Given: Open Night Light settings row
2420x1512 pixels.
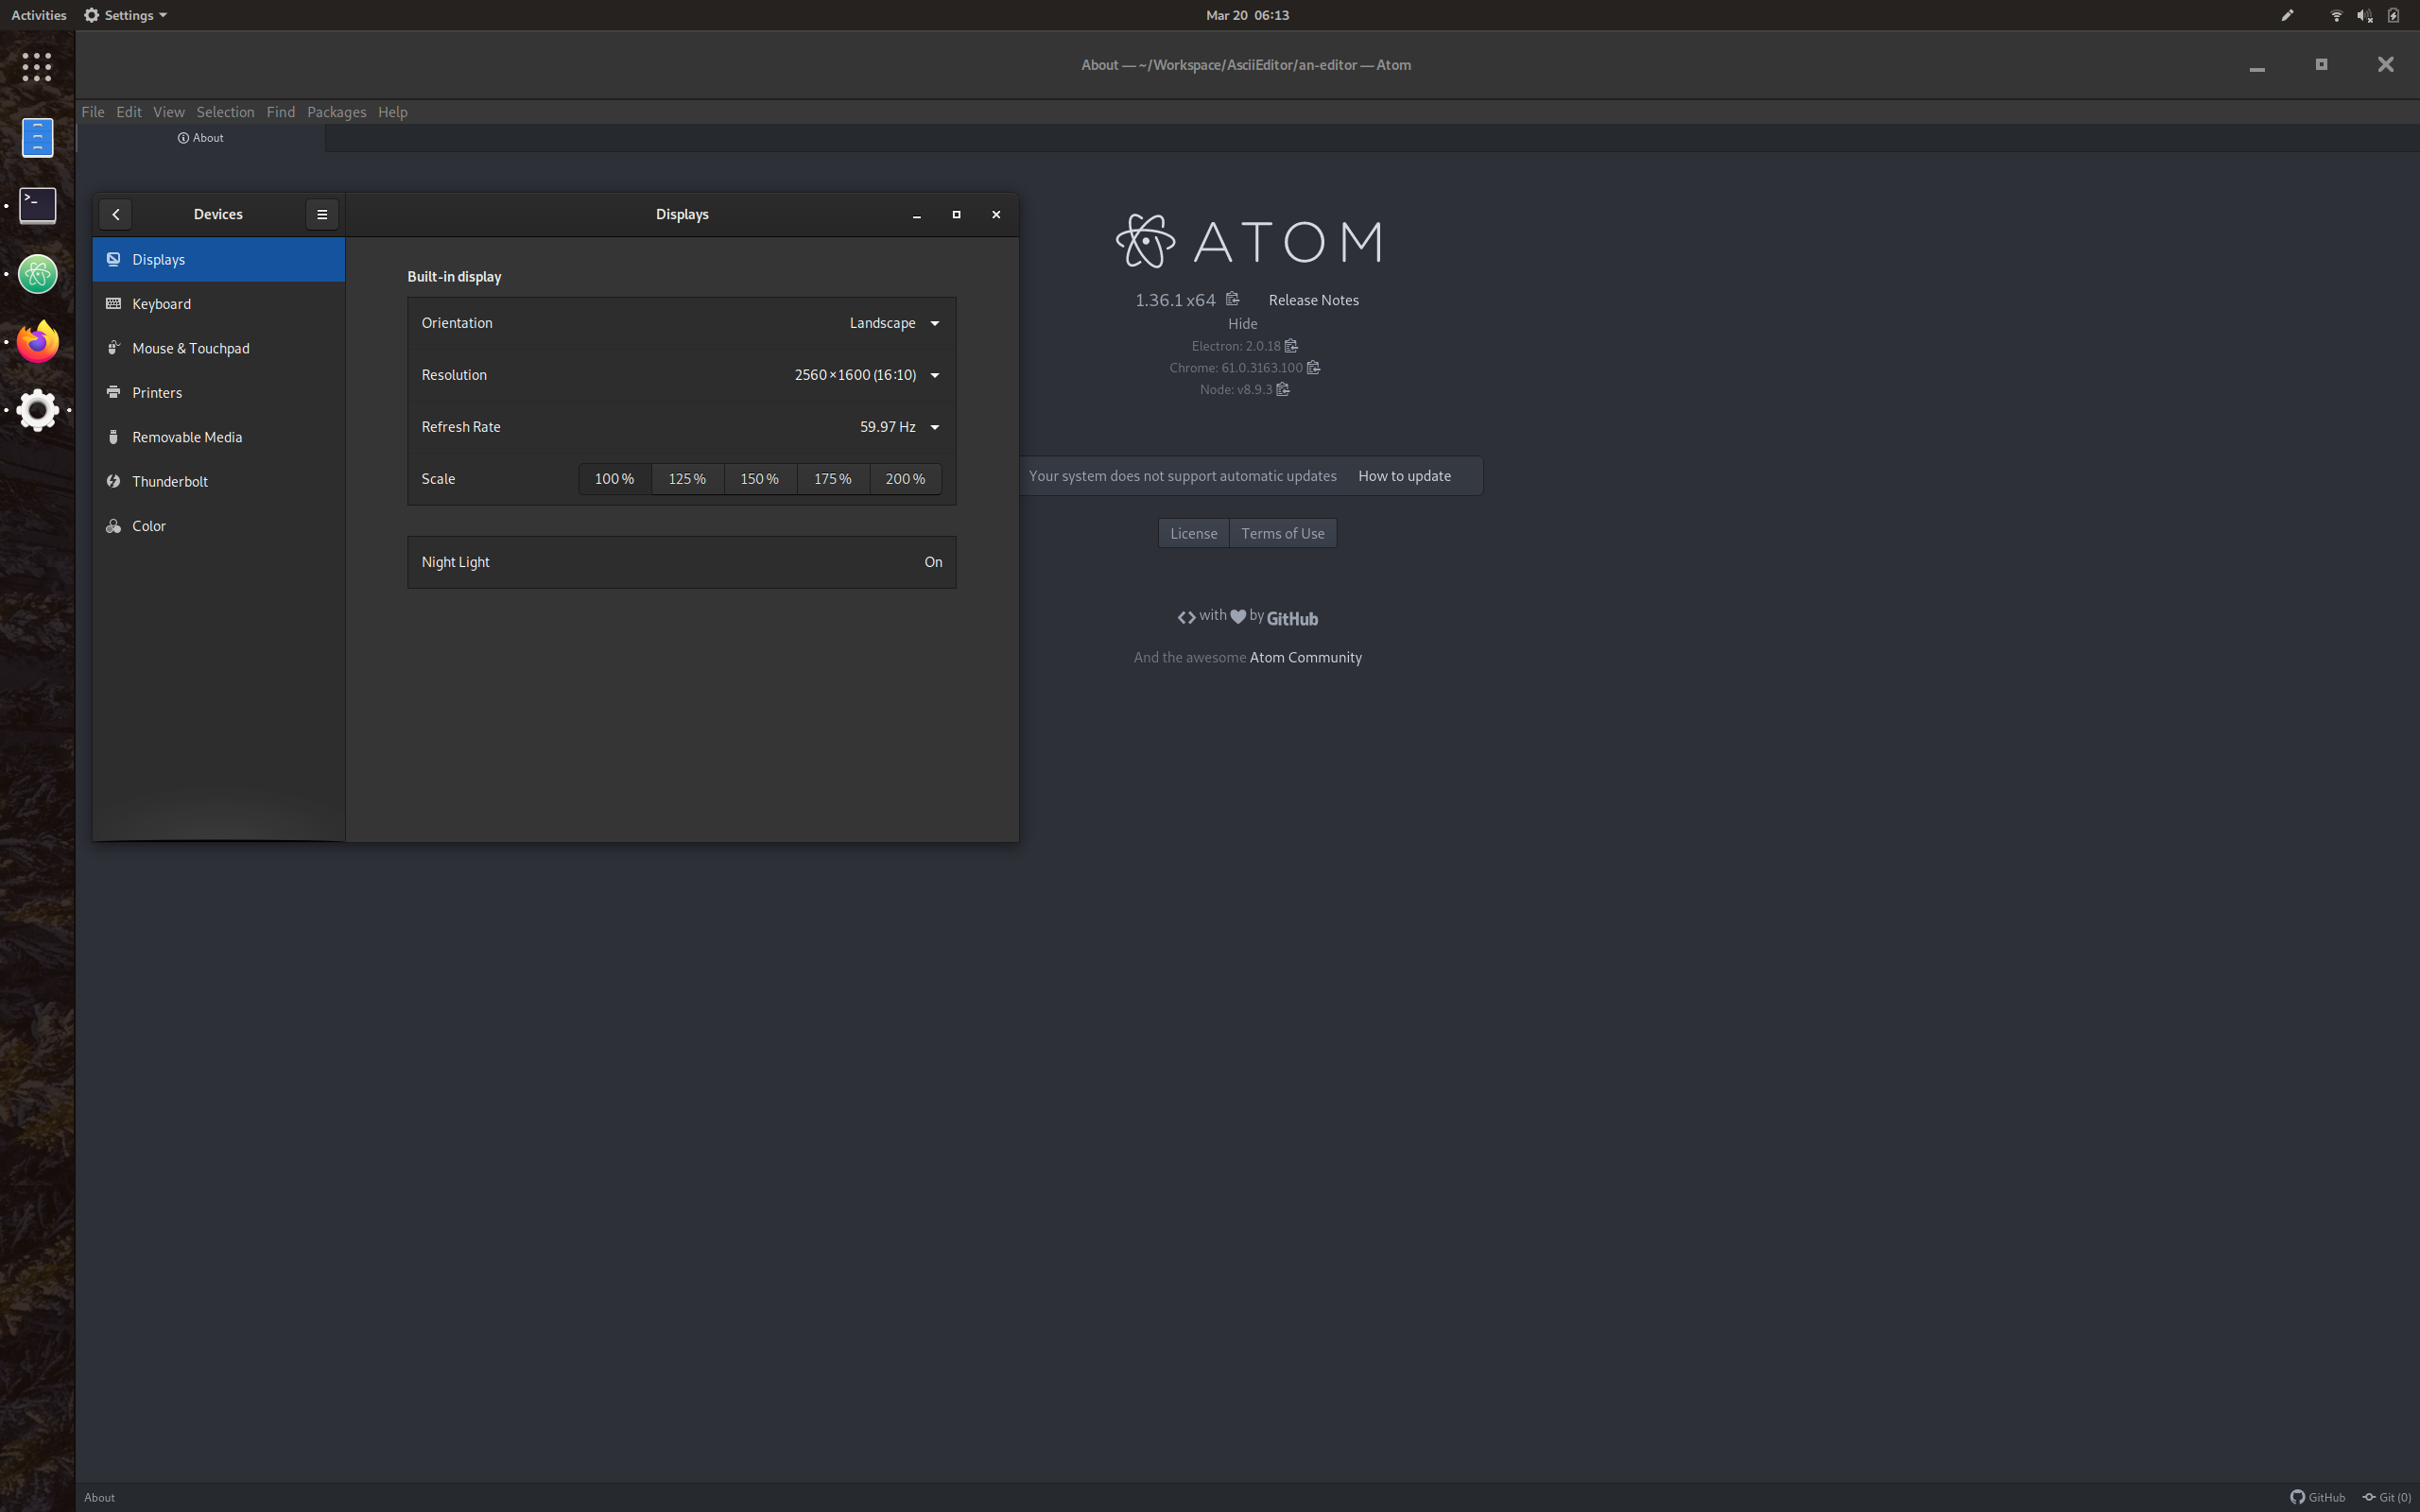Looking at the screenshot, I should click(x=681, y=562).
